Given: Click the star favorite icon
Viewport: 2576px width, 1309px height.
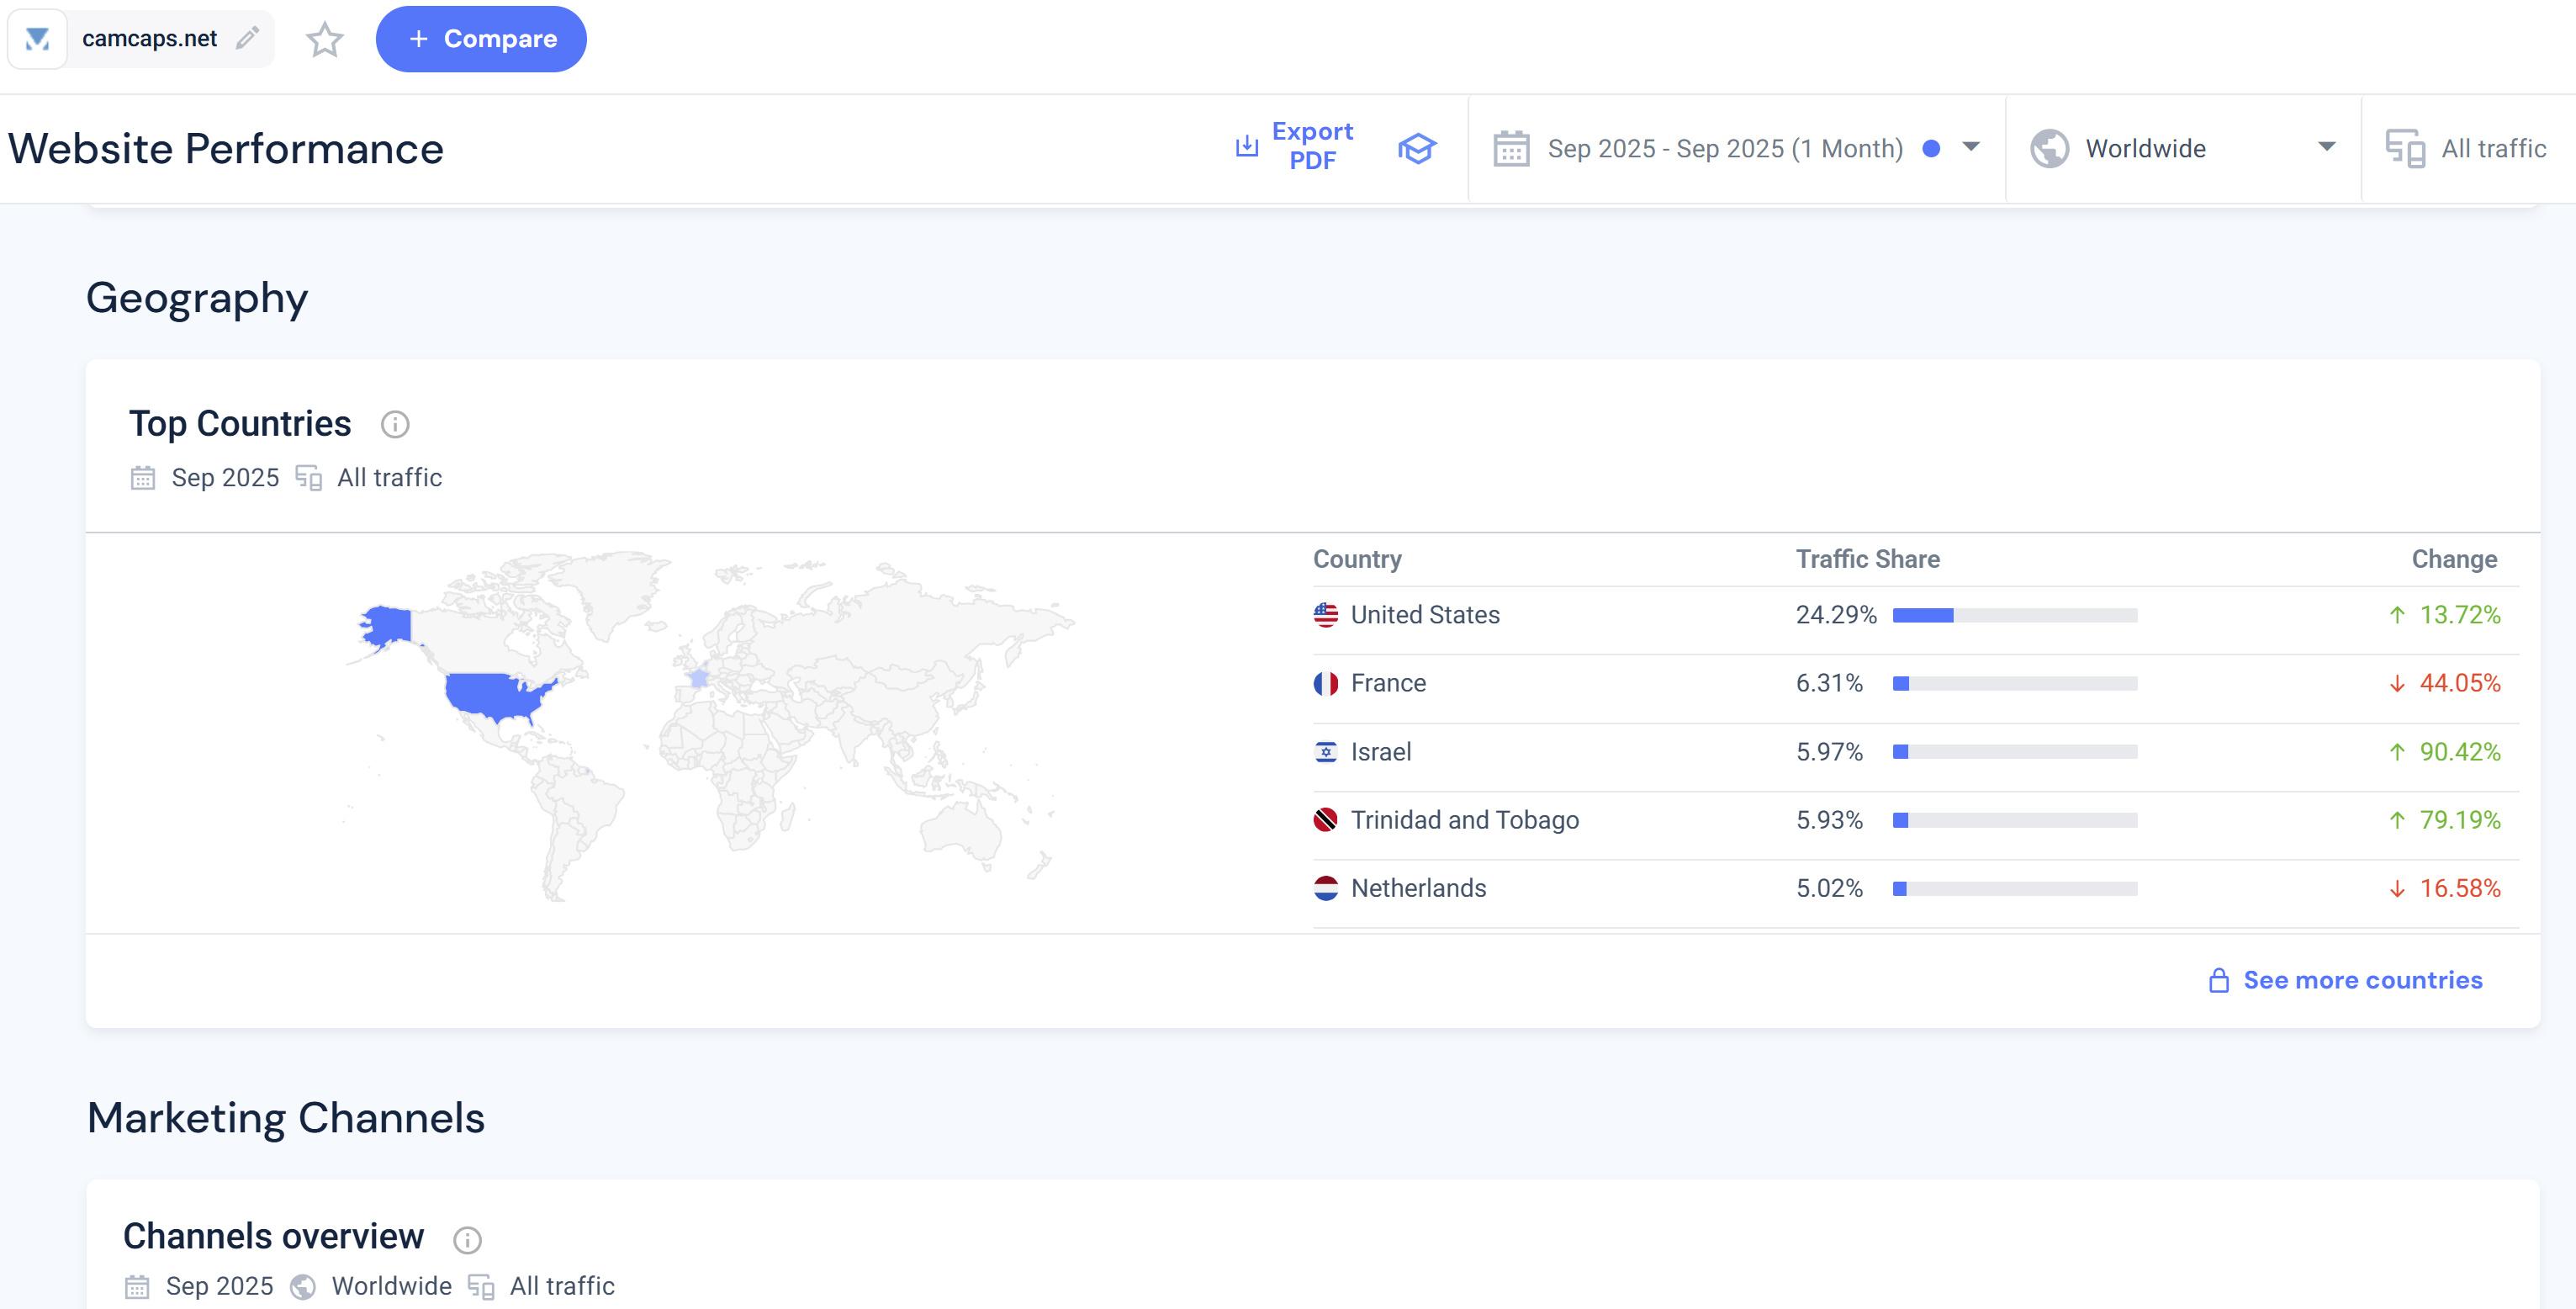Looking at the screenshot, I should (x=324, y=40).
